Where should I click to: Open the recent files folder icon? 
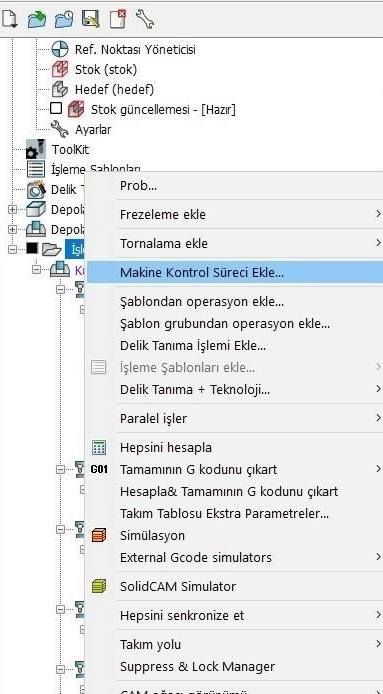(x=64, y=19)
